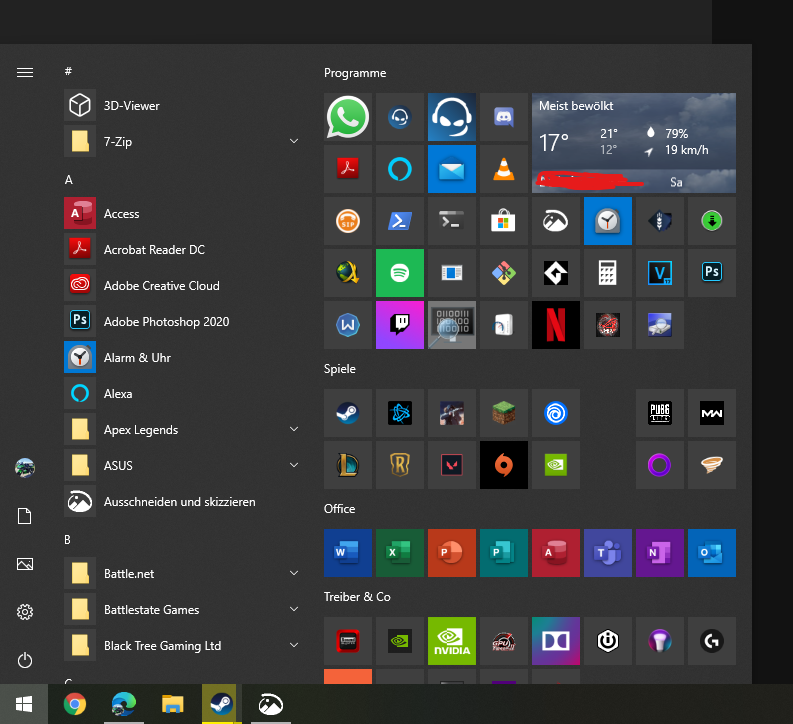The height and width of the screenshot is (724, 793).
Task: Expand the Apex Legends folder
Action: pyautogui.click(x=294, y=429)
